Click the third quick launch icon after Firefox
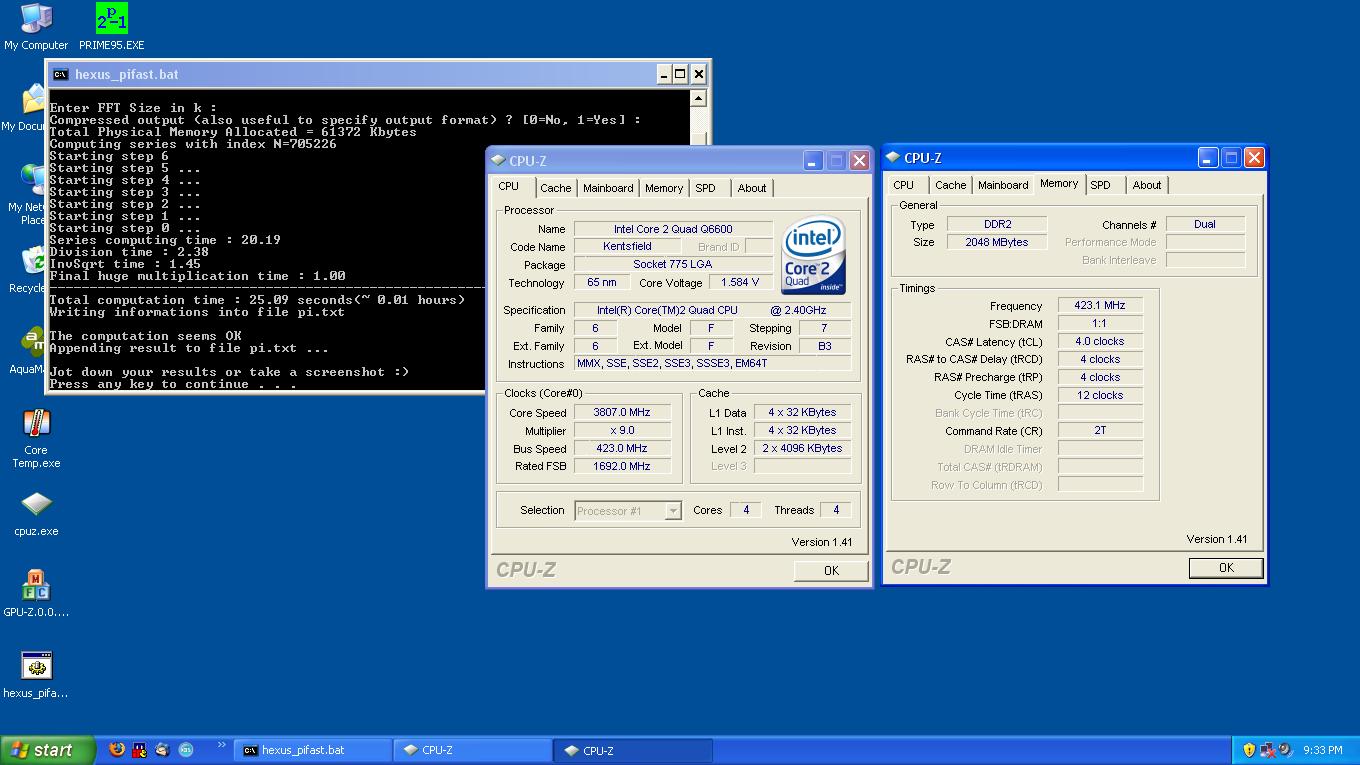The image size is (1360, 765). coord(162,749)
